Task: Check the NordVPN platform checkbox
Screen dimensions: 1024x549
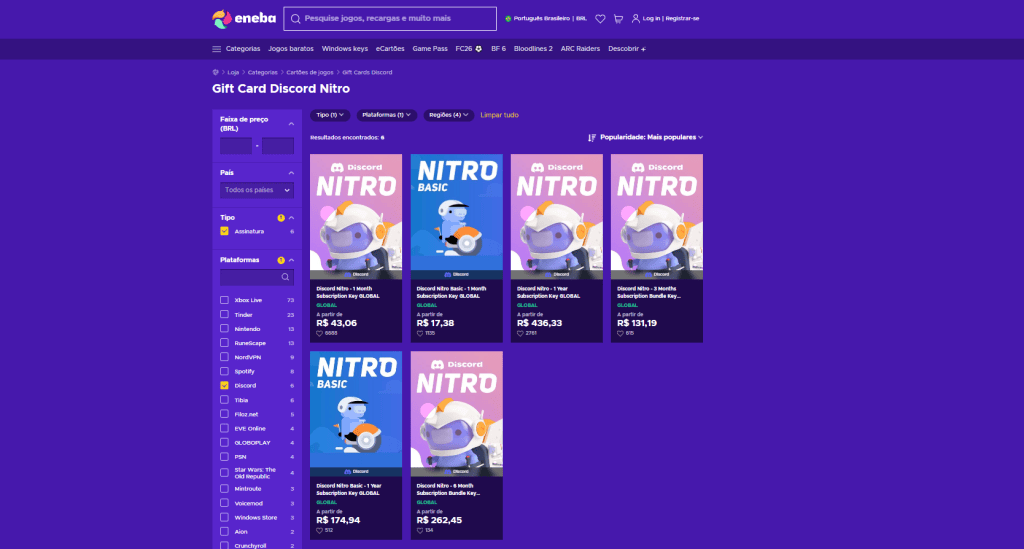Action: coord(224,357)
